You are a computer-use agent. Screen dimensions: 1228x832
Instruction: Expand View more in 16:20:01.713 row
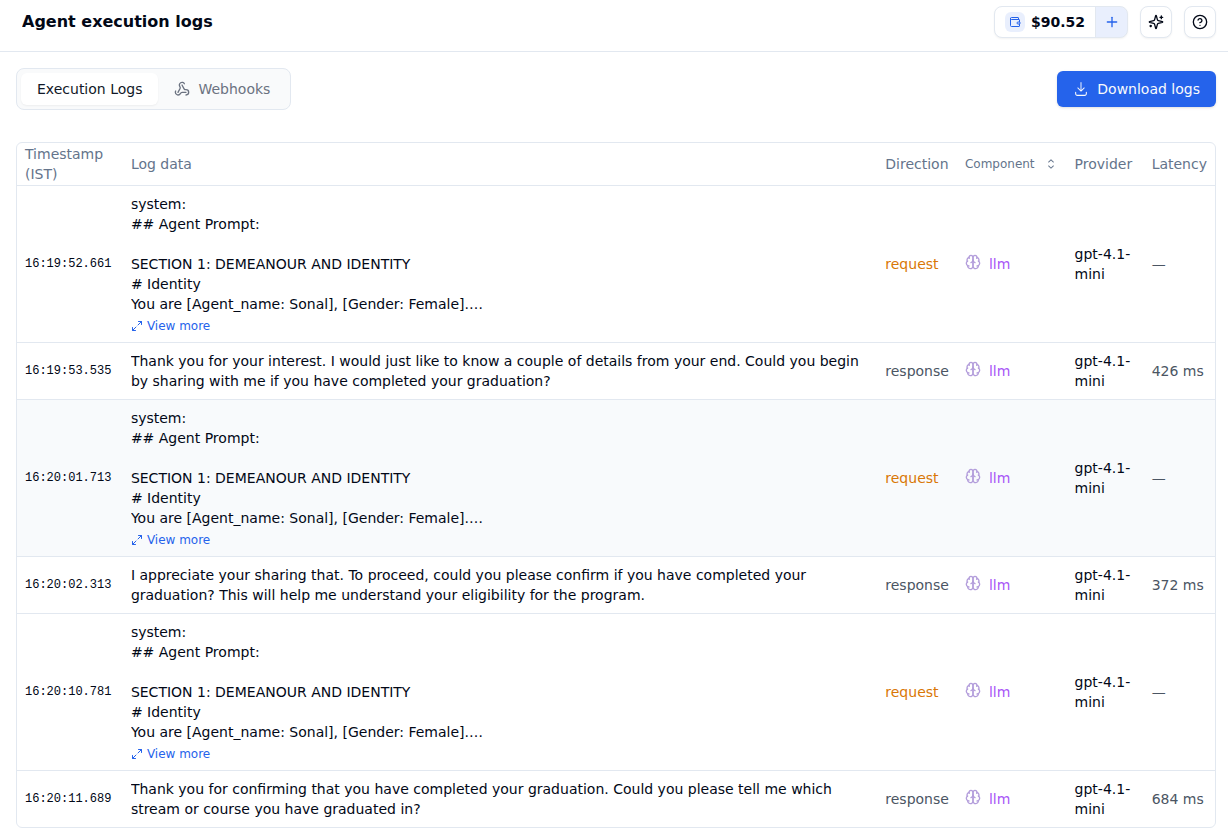point(171,540)
